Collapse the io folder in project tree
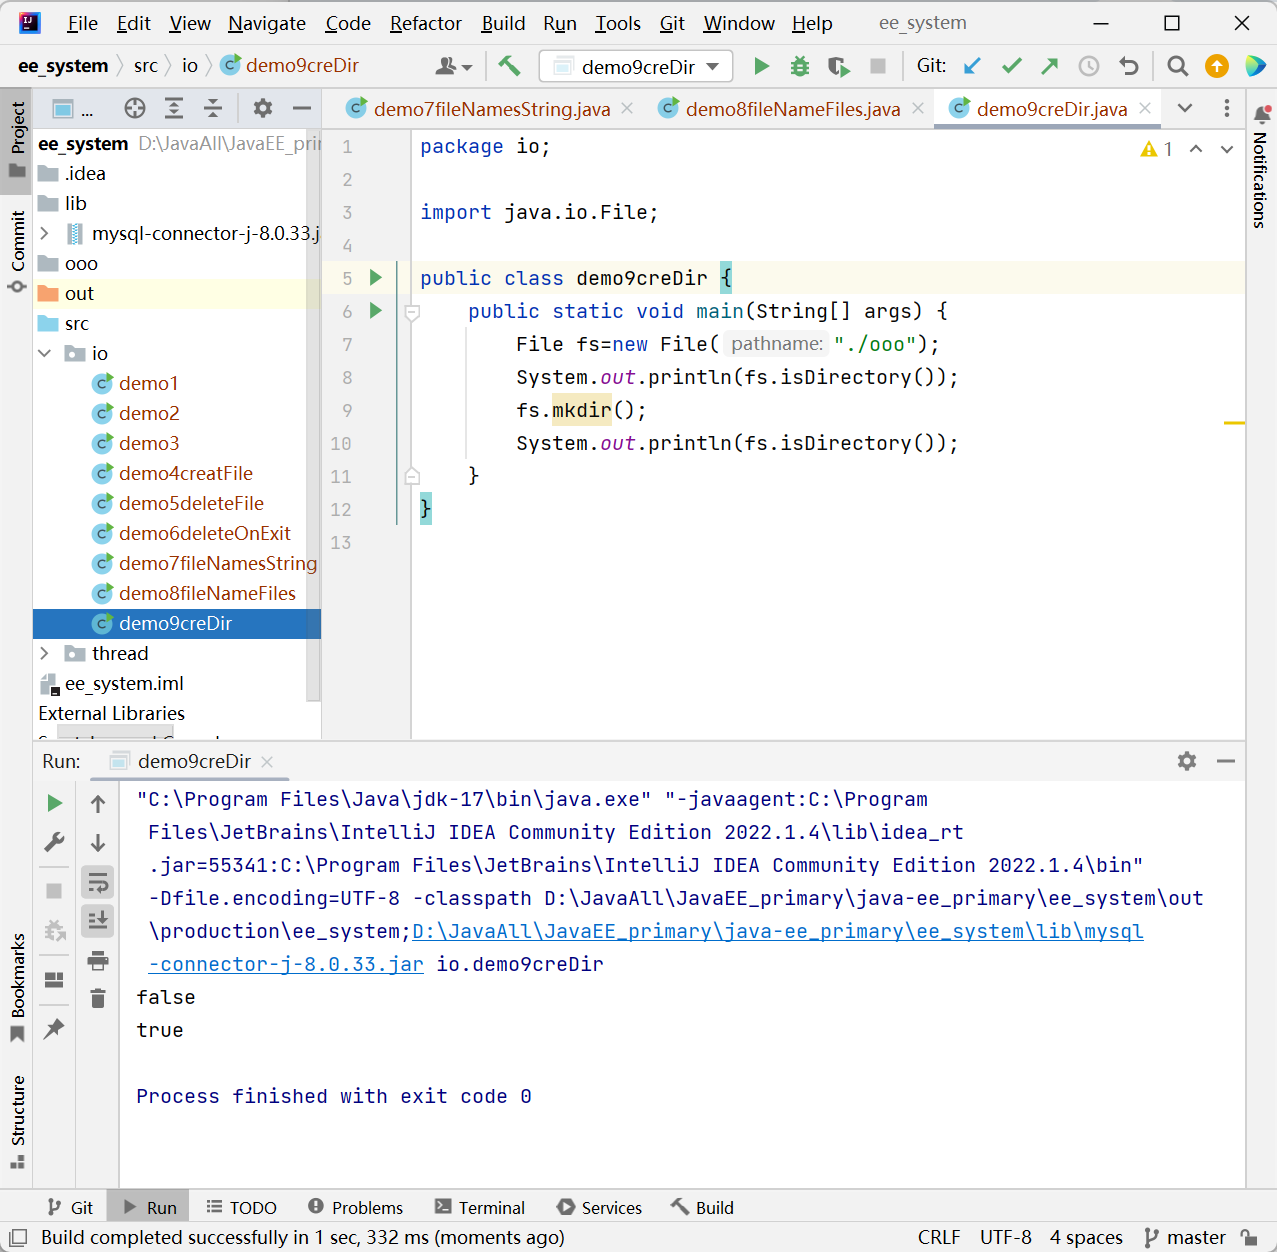This screenshot has height=1252, width=1277. click(45, 353)
